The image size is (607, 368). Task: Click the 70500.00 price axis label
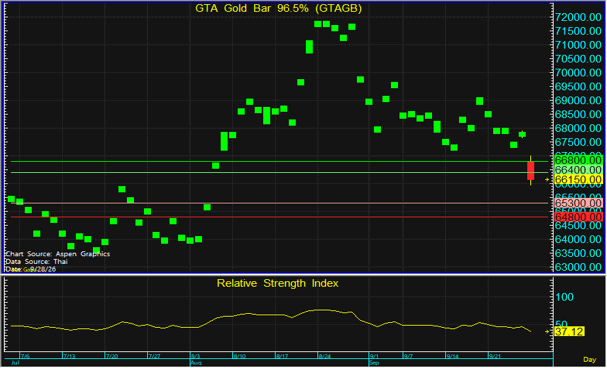click(x=578, y=59)
